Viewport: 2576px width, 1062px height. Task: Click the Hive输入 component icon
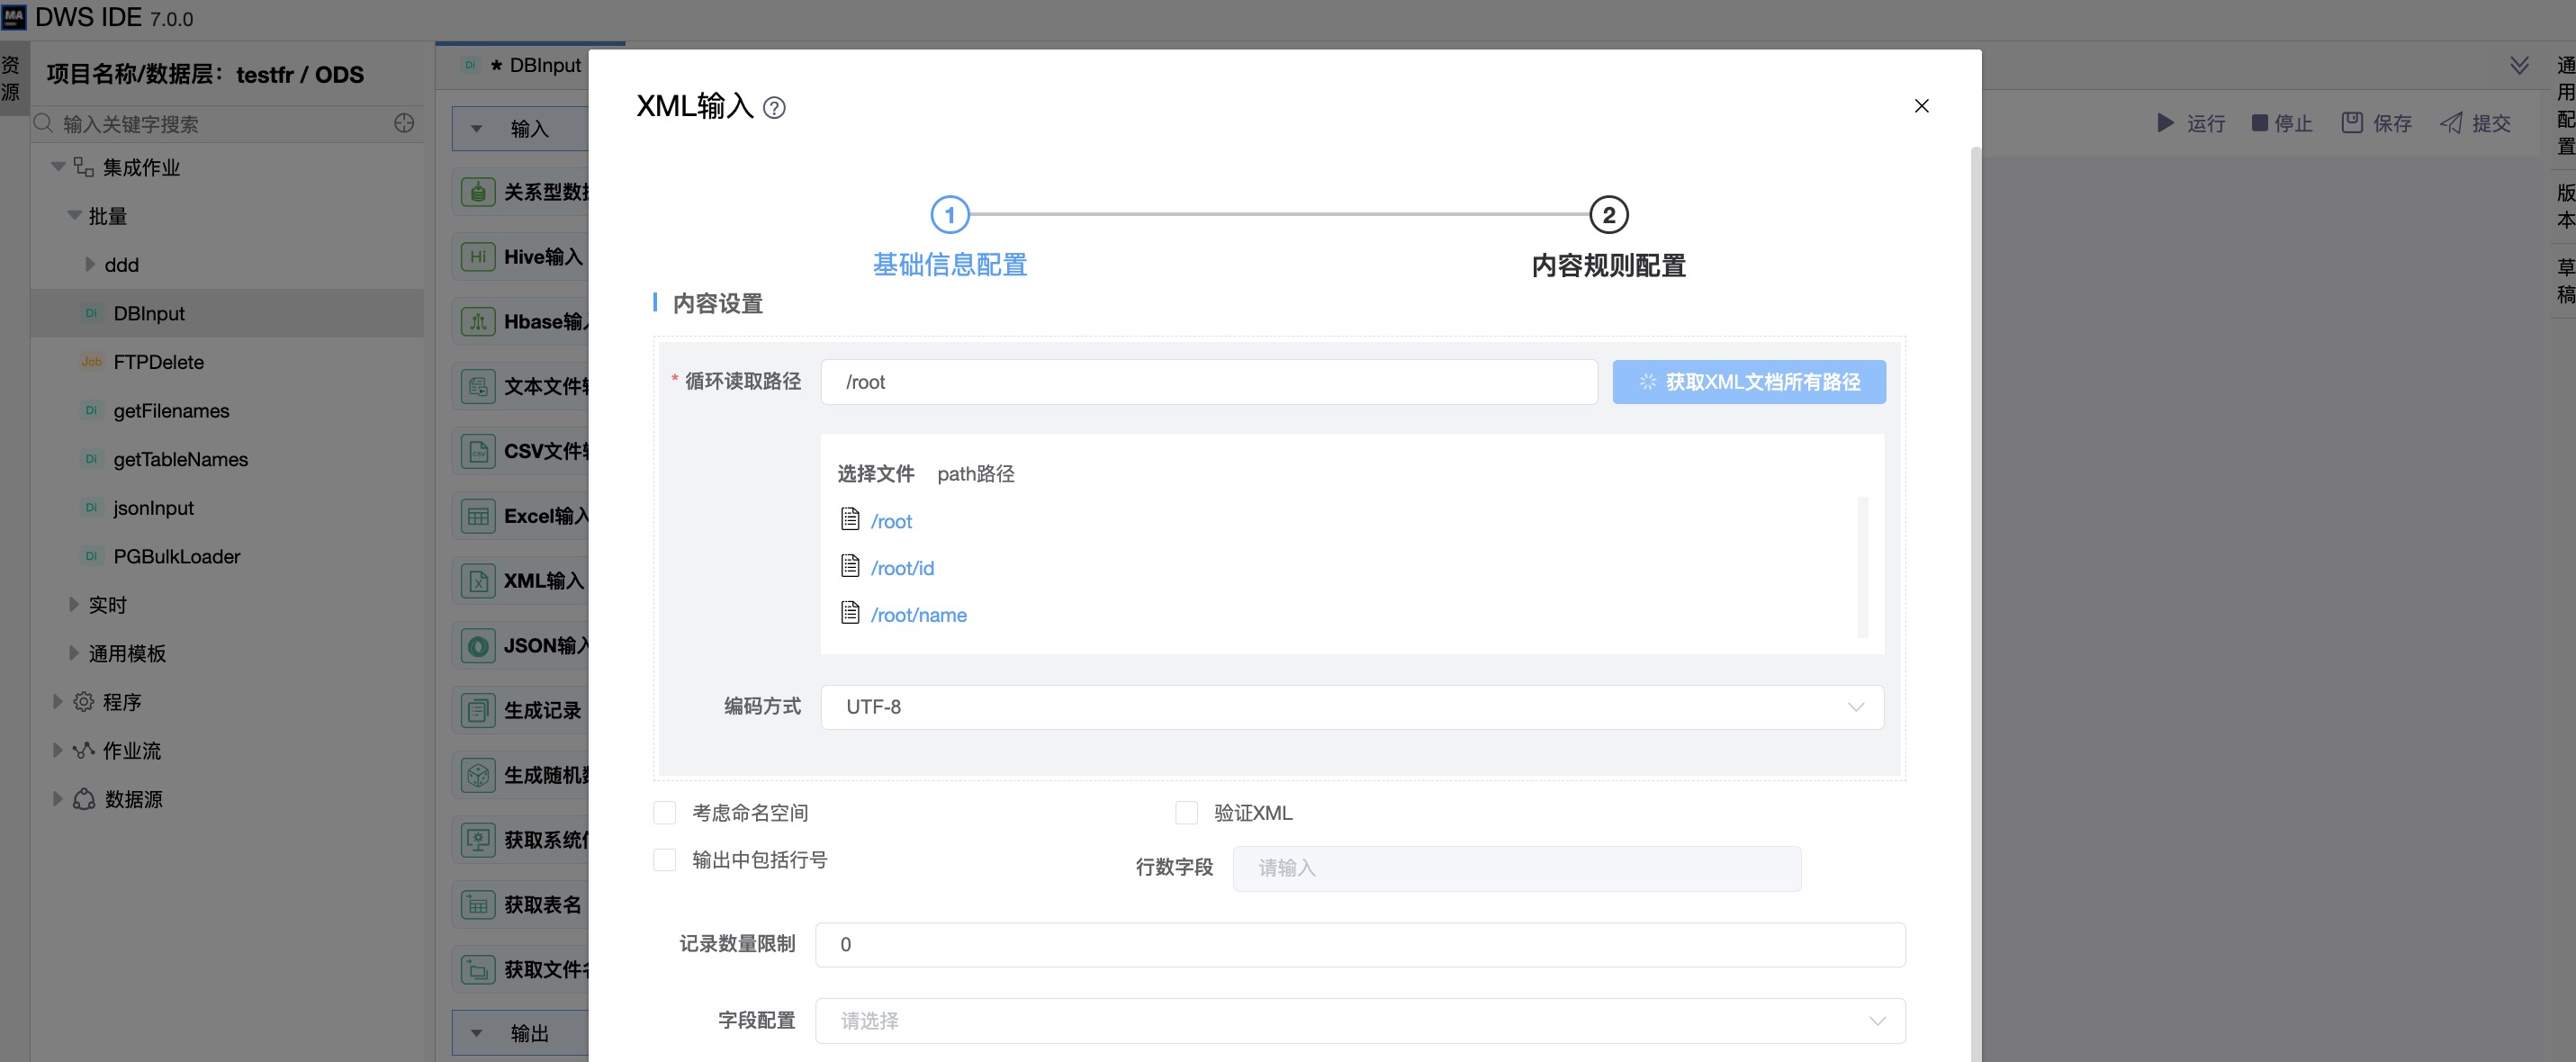tap(478, 257)
